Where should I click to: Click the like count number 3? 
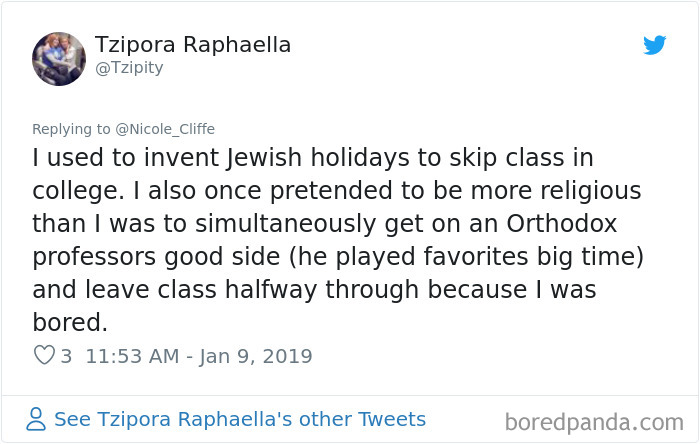67,356
